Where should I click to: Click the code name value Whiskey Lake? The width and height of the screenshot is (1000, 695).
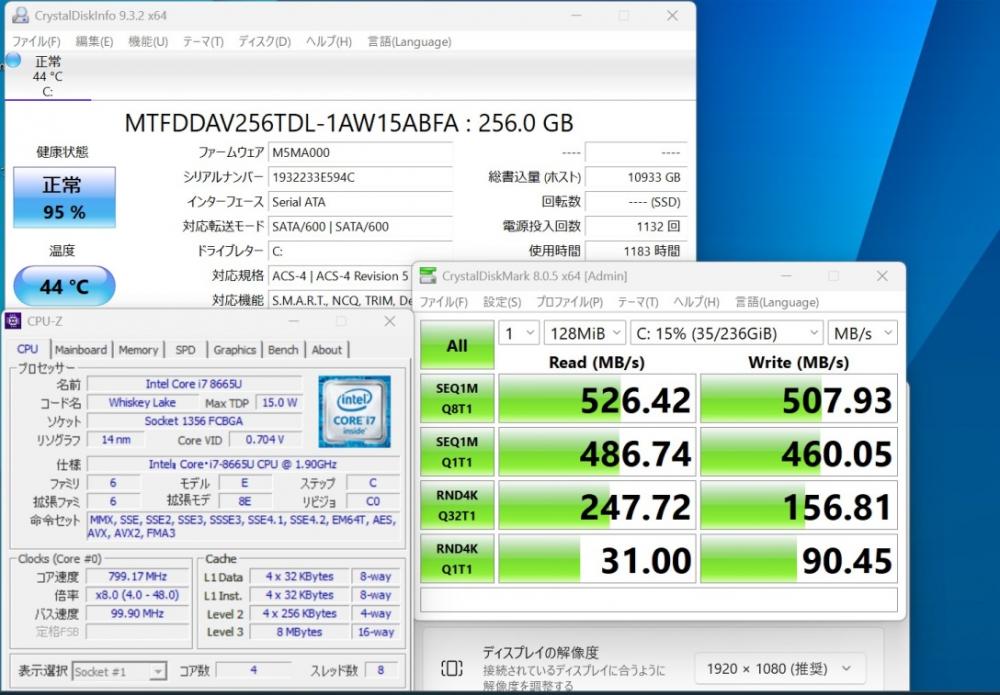(x=142, y=402)
